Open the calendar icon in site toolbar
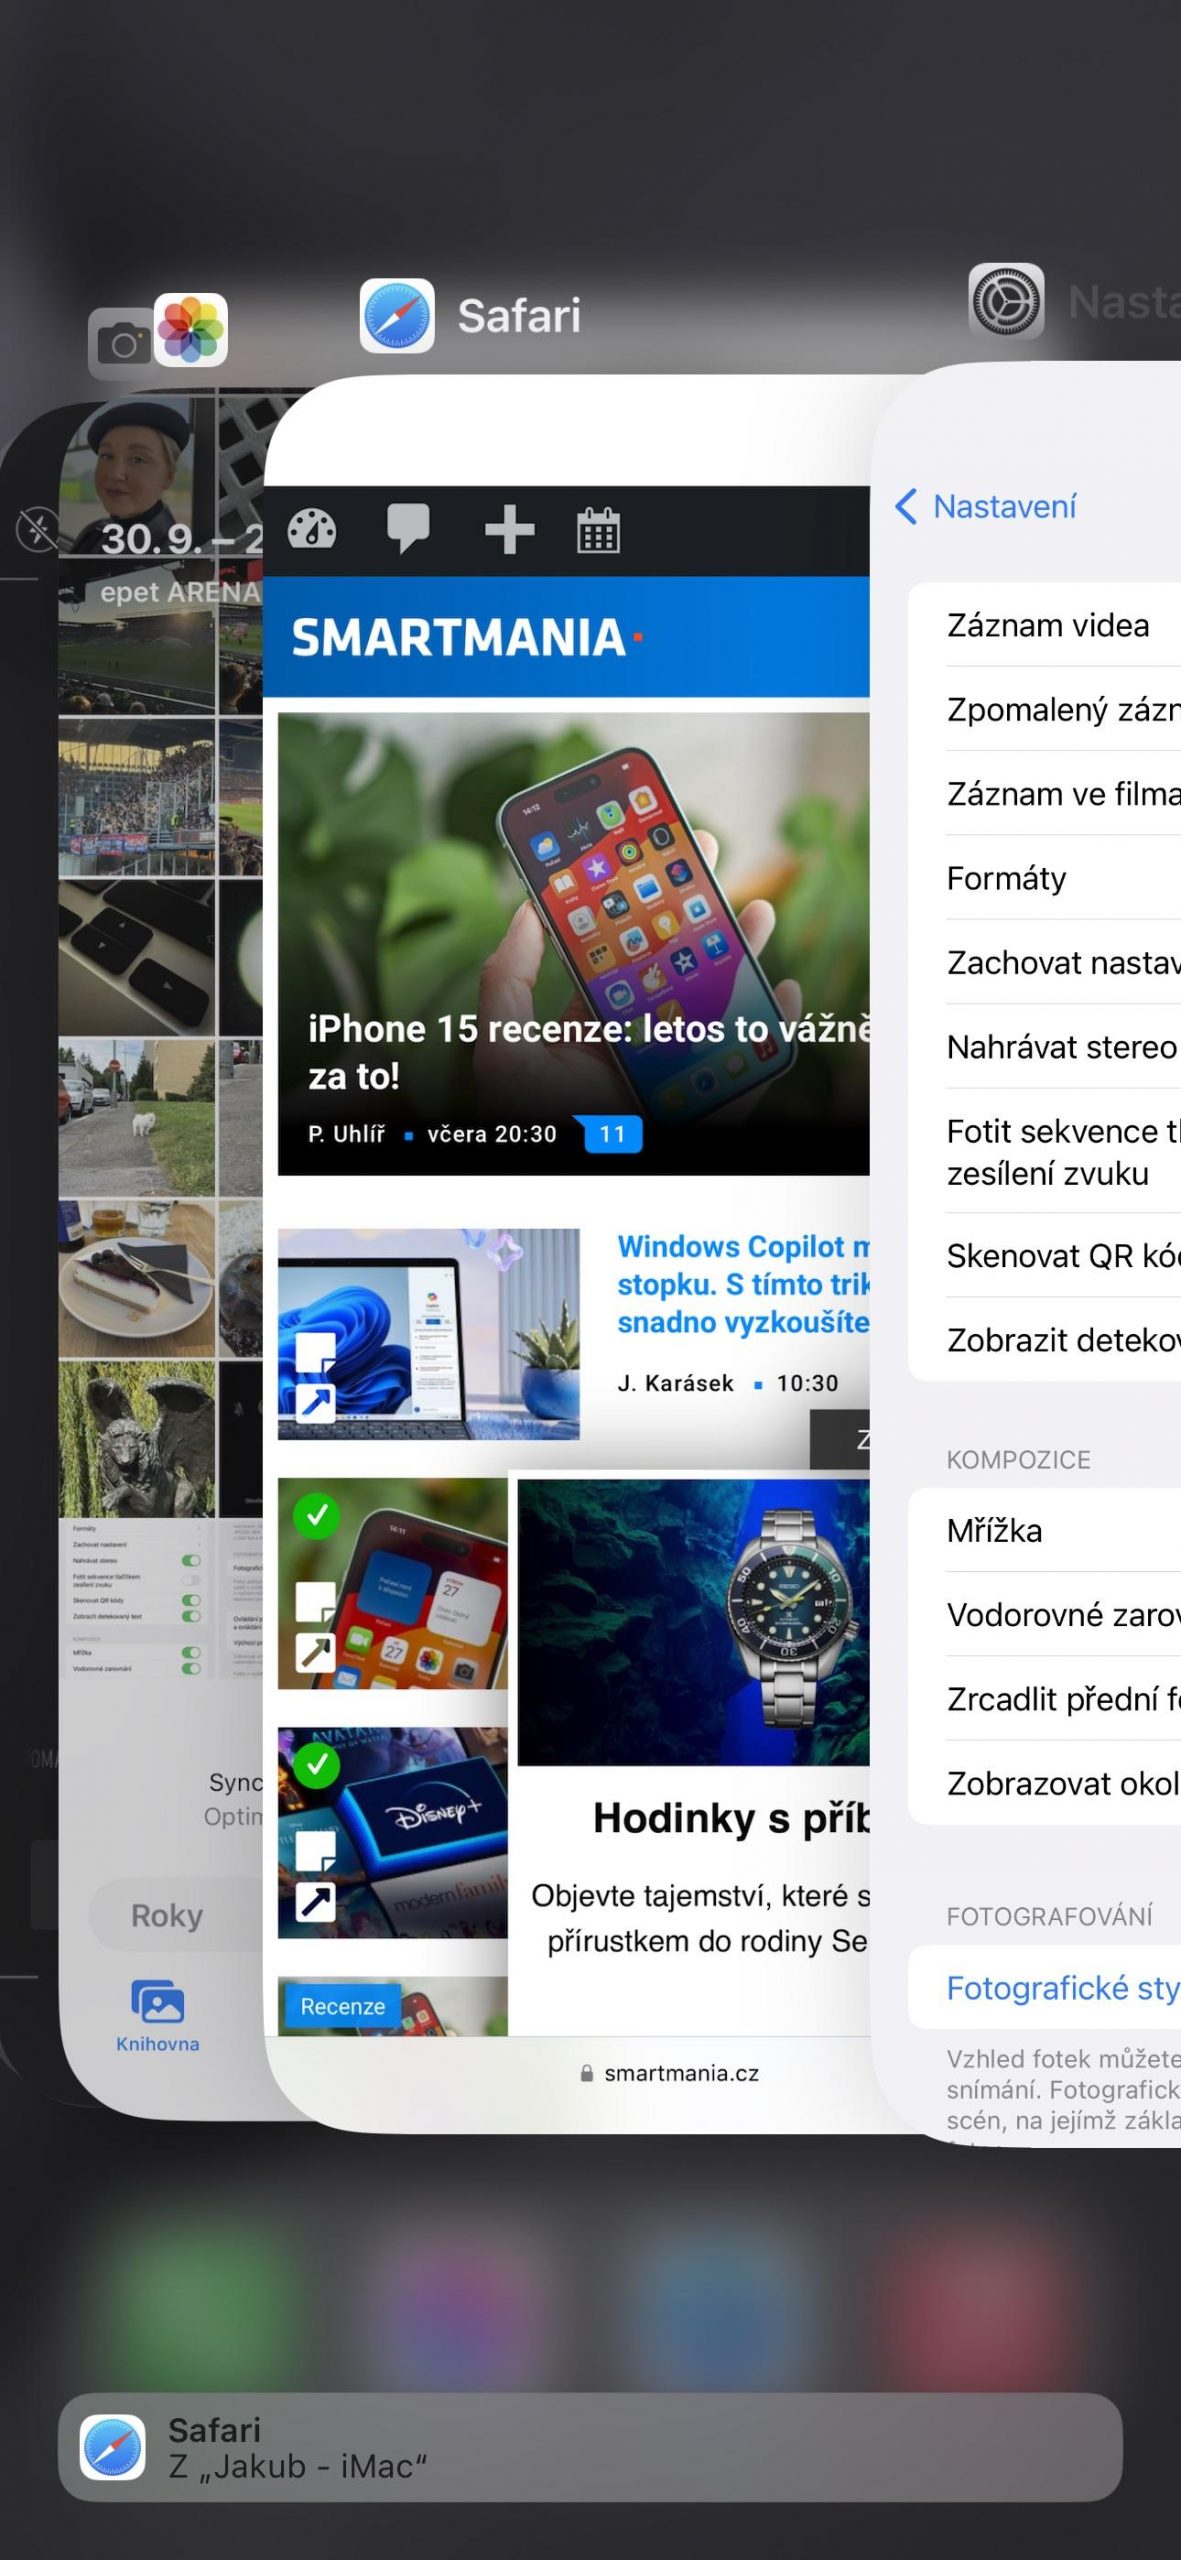Image resolution: width=1181 pixels, height=2560 pixels. click(x=598, y=529)
